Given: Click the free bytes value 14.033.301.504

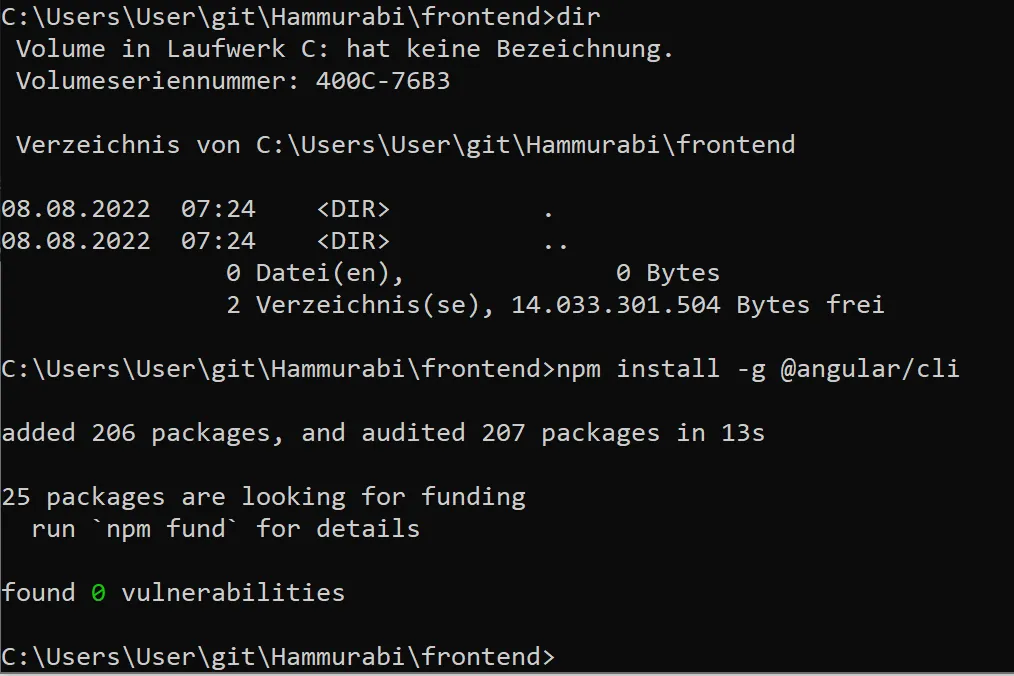Looking at the screenshot, I should 616,305.
